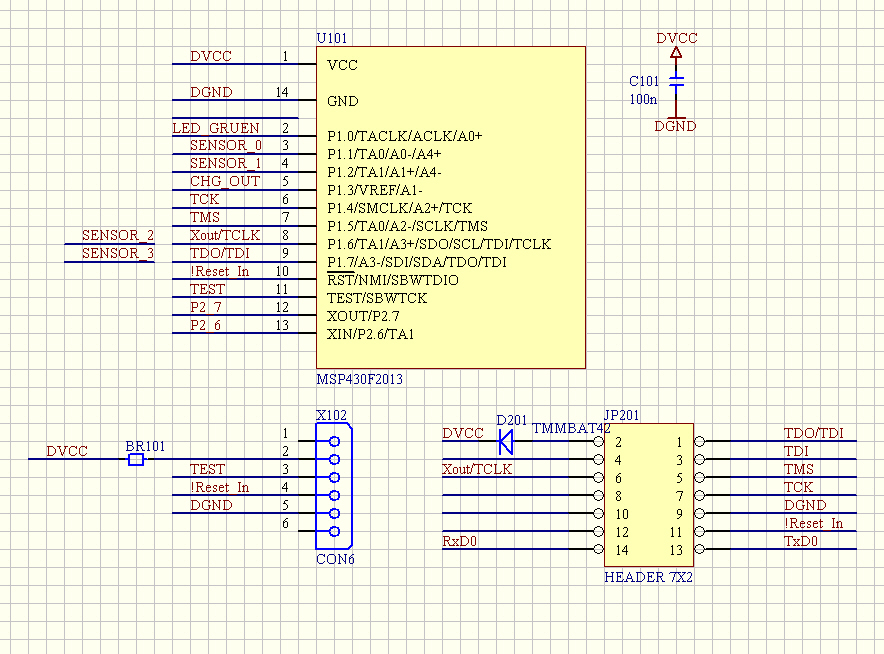
Task: Click the TDI label at JP201 pin 3
Action: coord(796,451)
